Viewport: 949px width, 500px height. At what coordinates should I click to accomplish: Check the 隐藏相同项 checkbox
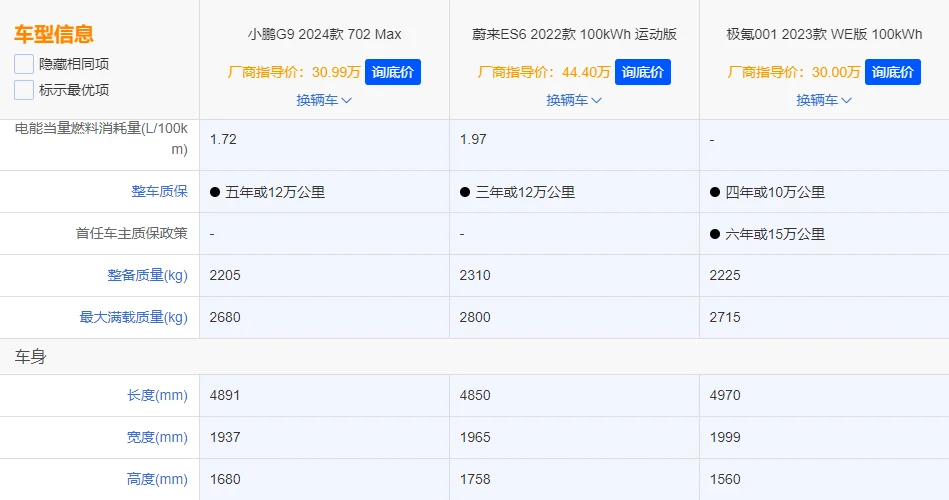click(x=24, y=64)
